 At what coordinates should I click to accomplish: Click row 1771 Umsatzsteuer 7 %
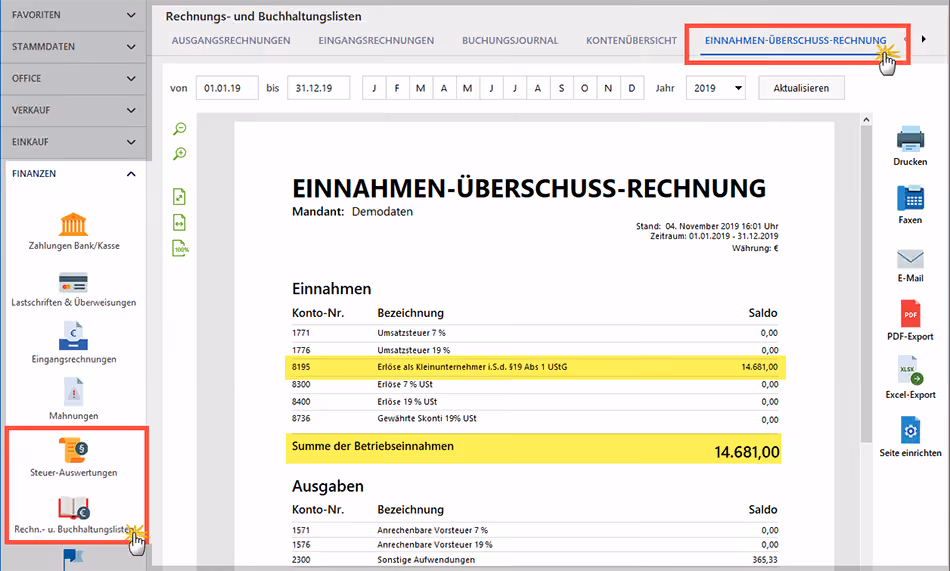point(535,333)
